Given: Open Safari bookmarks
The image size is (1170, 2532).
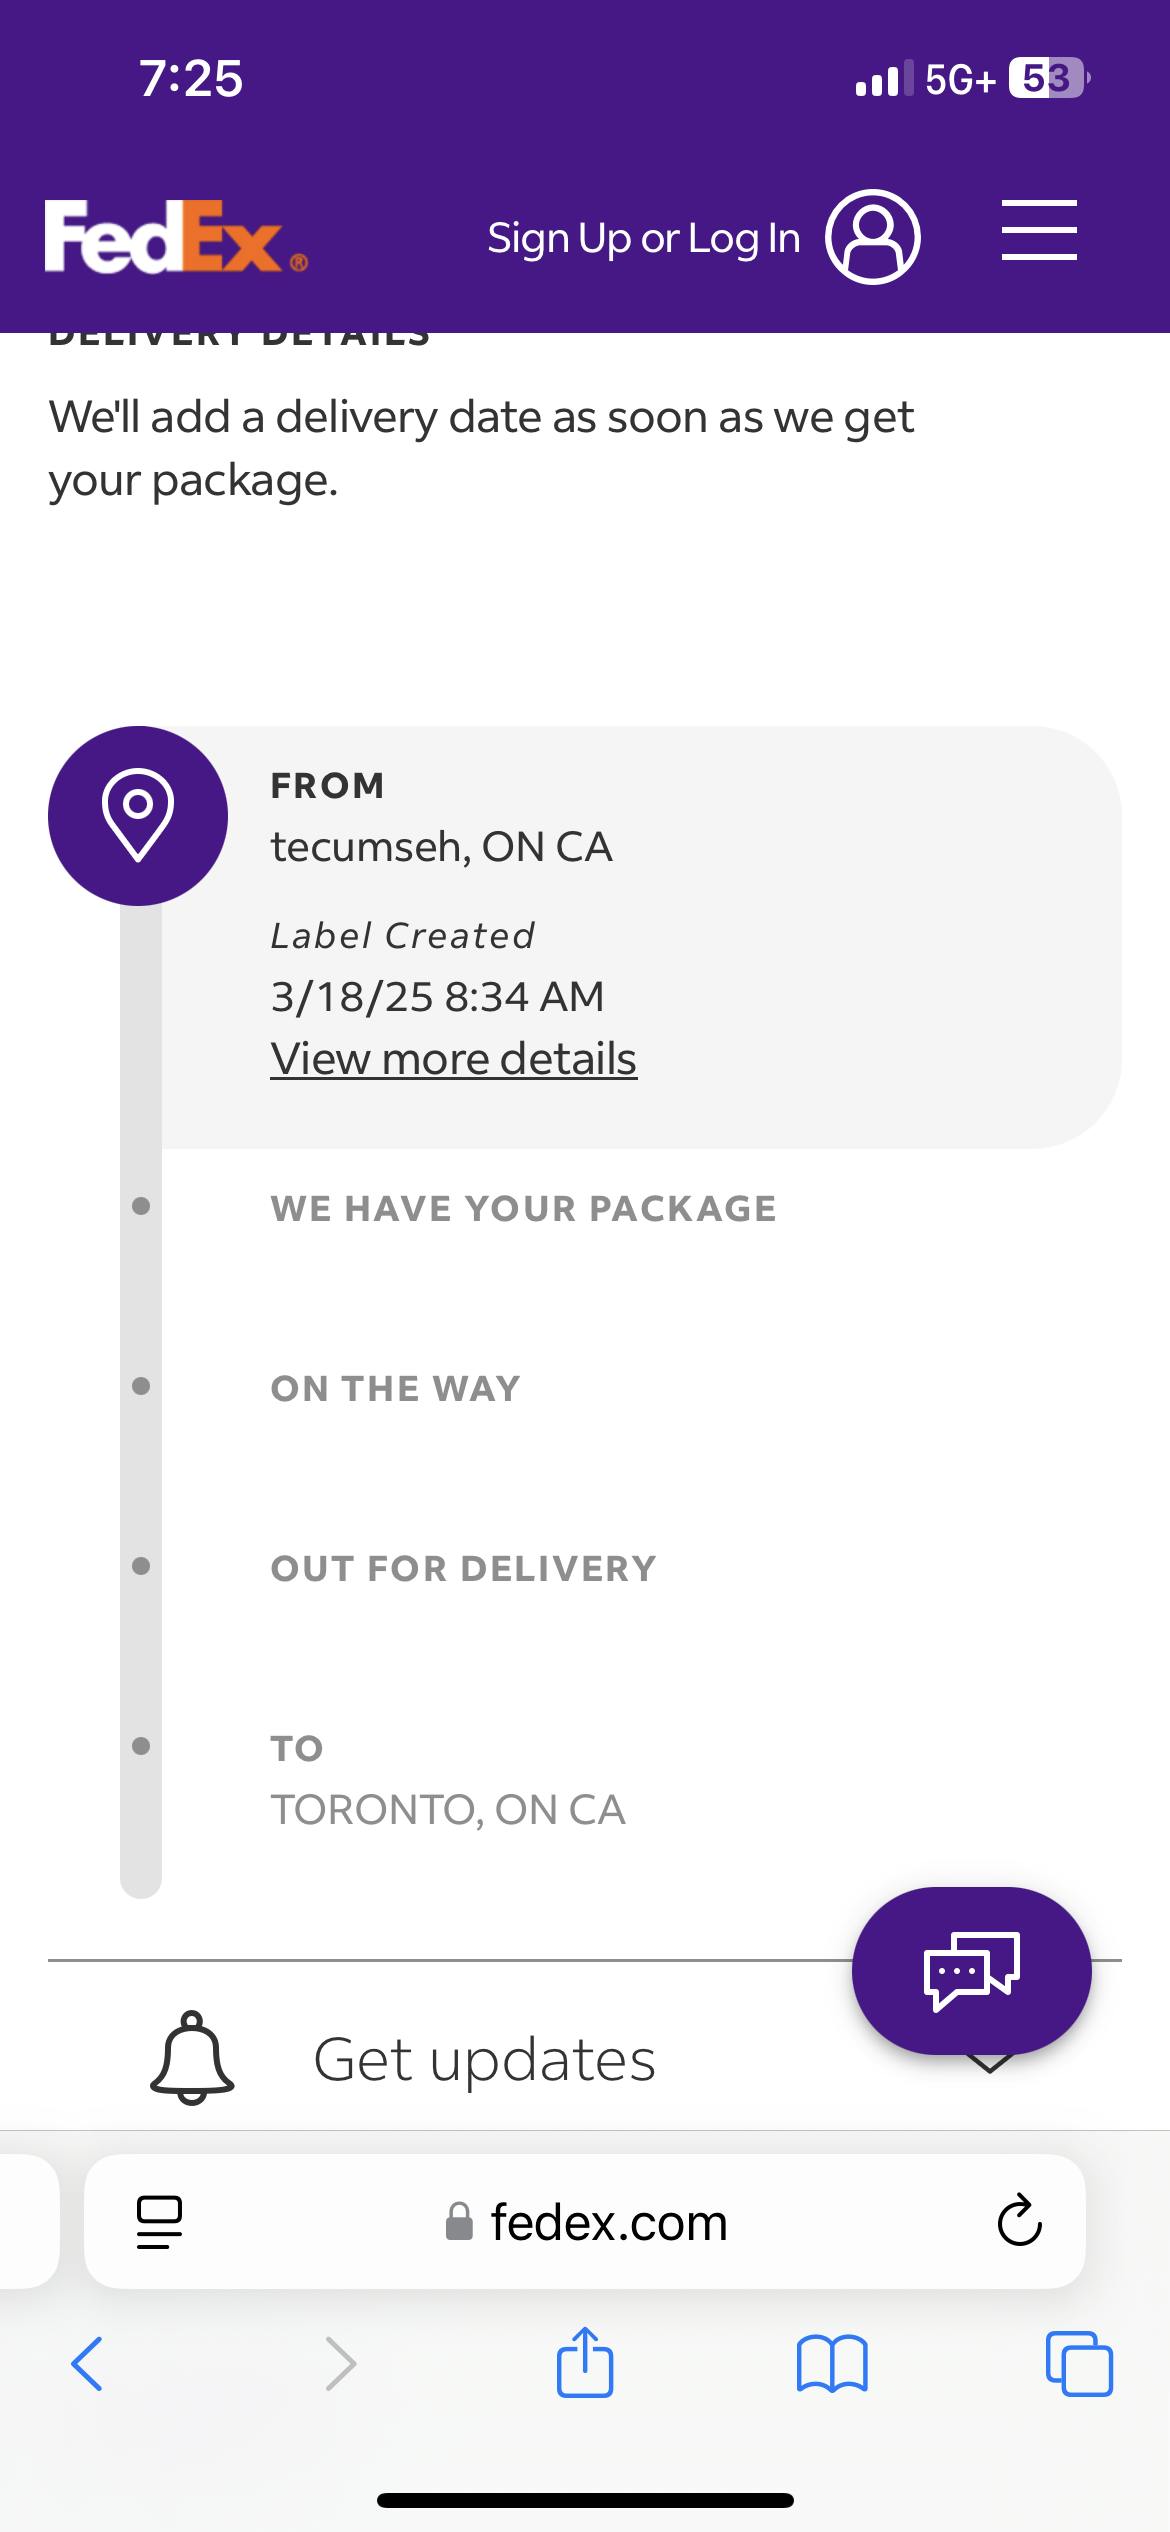Looking at the screenshot, I should point(832,2364).
